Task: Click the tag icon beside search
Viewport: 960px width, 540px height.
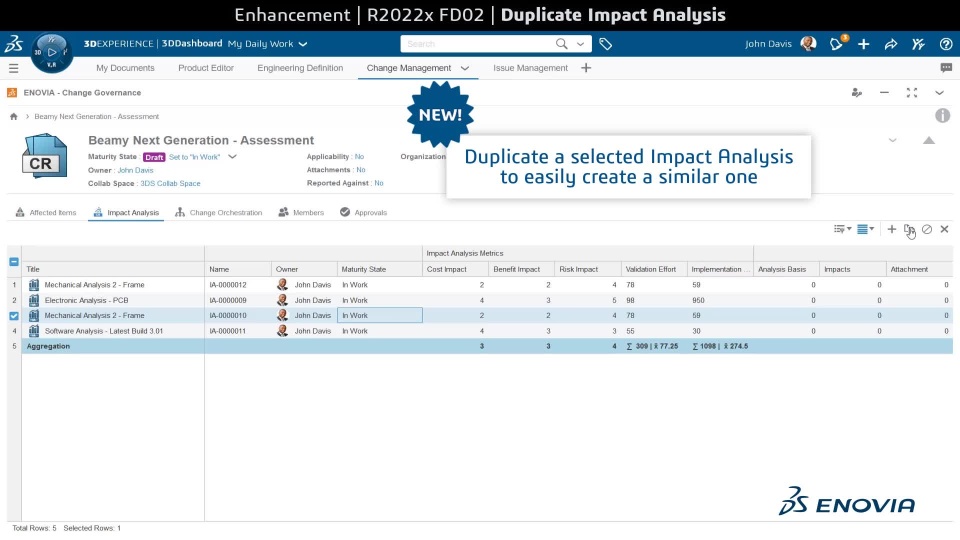Action: (x=606, y=44)
